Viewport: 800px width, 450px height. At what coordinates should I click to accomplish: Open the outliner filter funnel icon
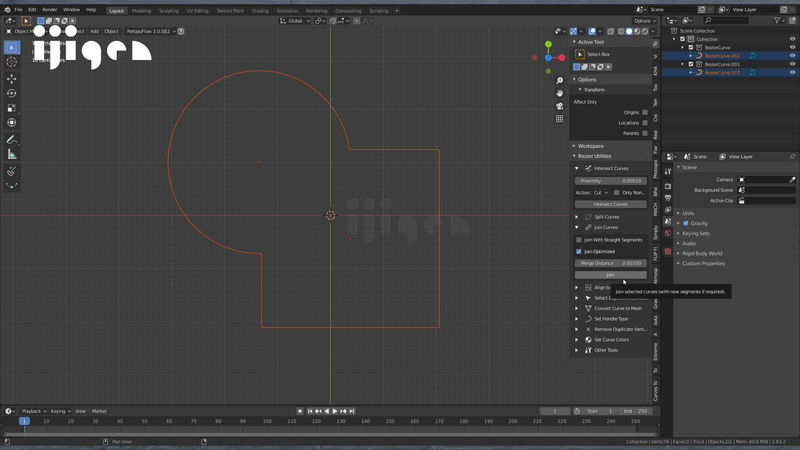click(777, 20)
